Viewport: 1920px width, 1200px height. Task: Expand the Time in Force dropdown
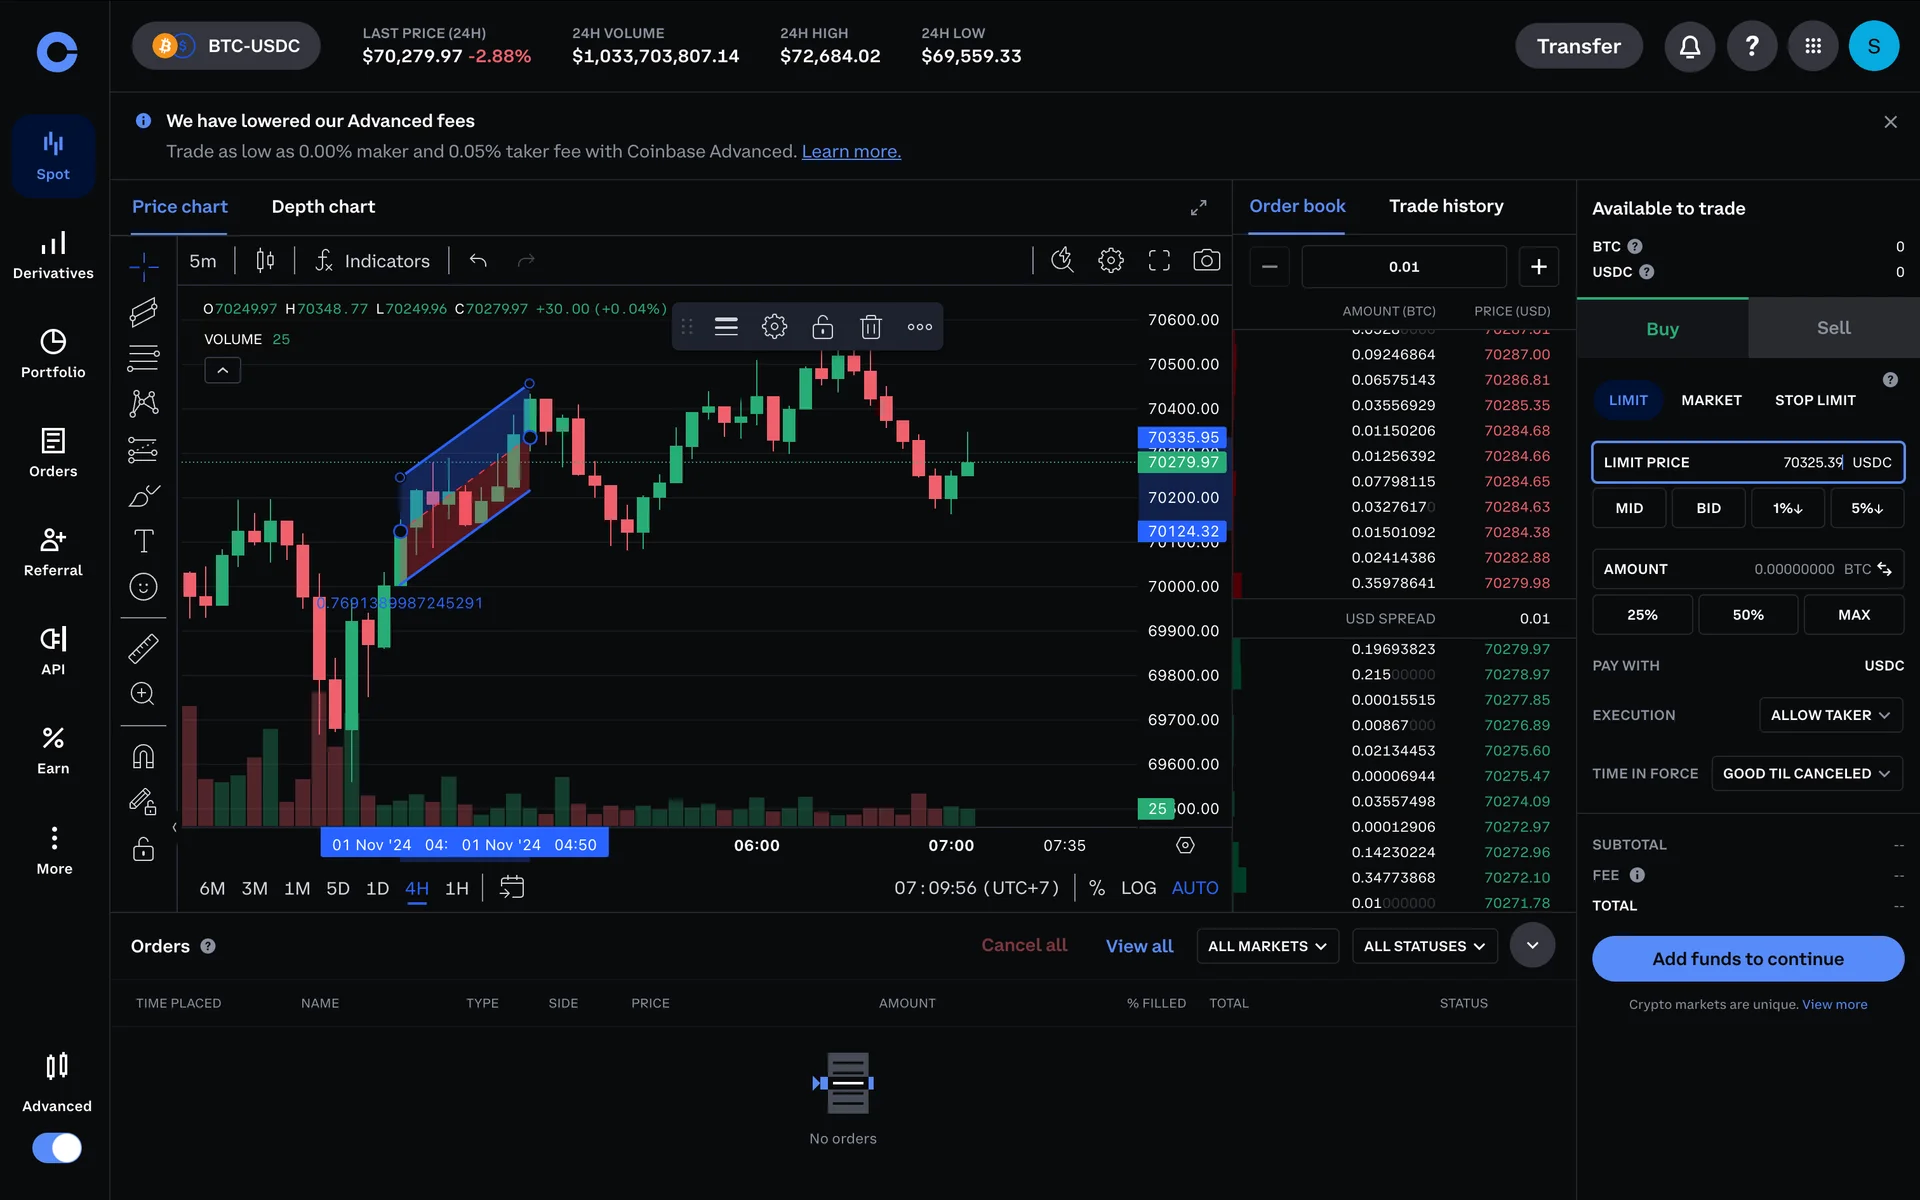(x=1805, y=774)
